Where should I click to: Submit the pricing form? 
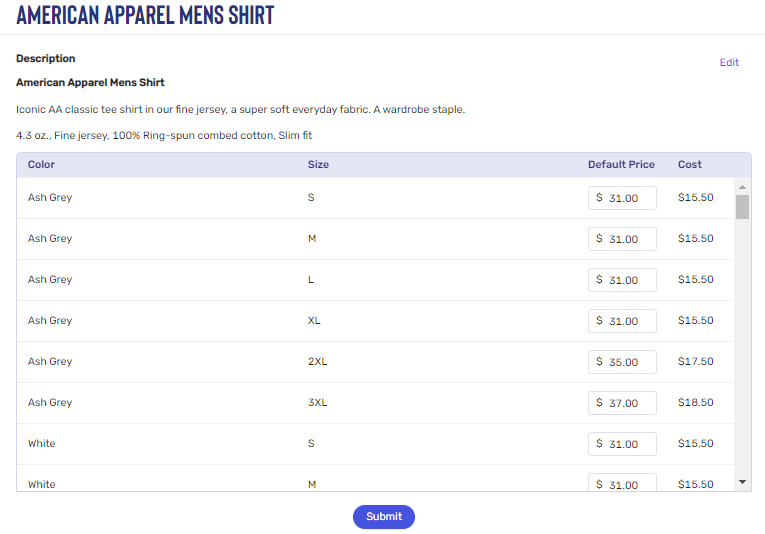tap(383, 516)
